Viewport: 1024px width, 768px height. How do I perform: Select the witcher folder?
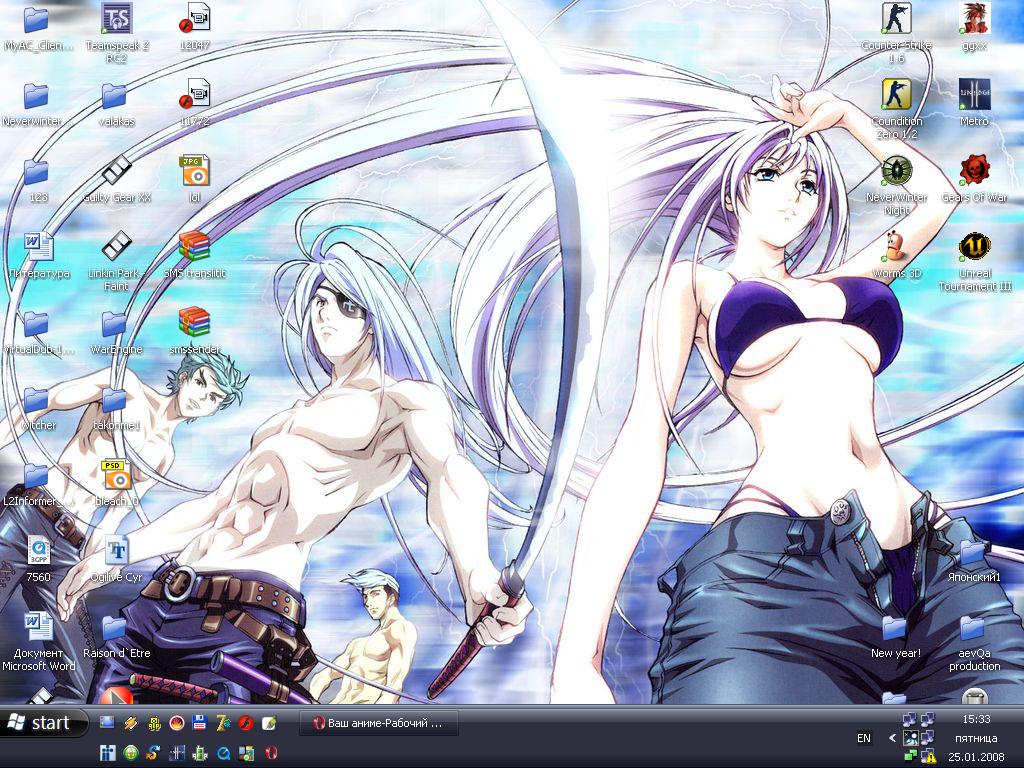(x=39, y=408)
